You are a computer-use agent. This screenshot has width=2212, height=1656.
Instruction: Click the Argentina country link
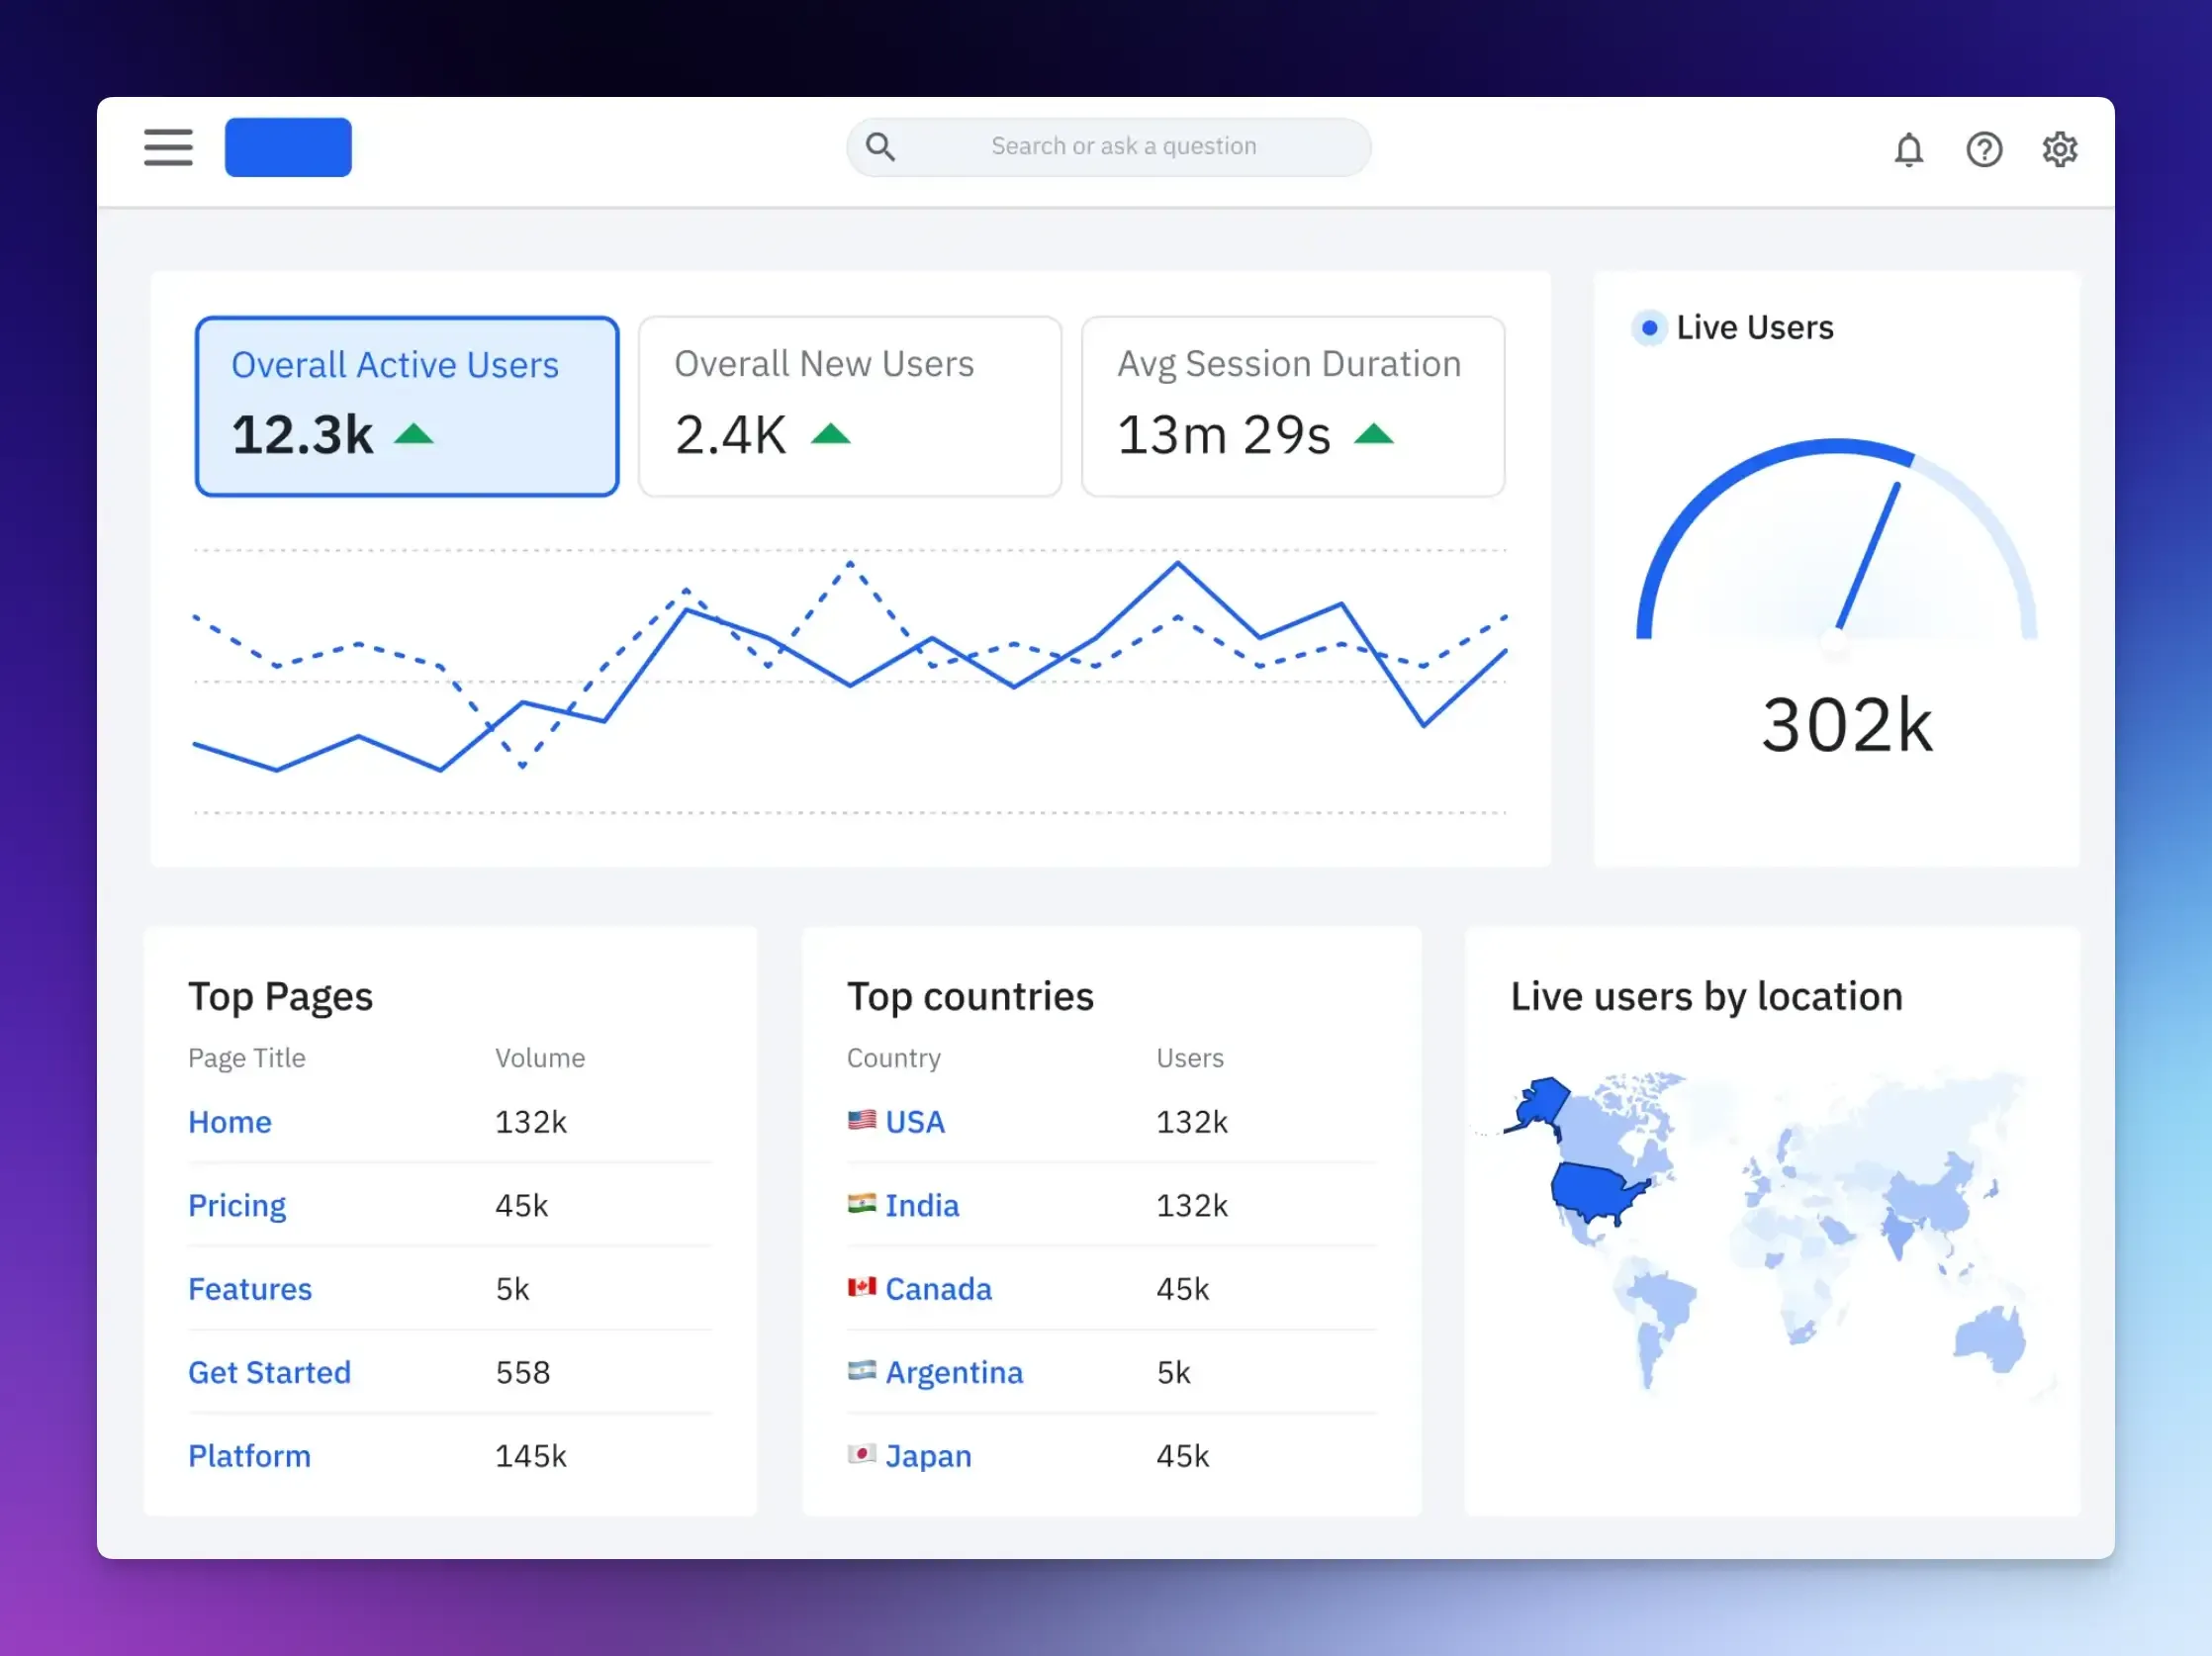tap(954, 1373)
